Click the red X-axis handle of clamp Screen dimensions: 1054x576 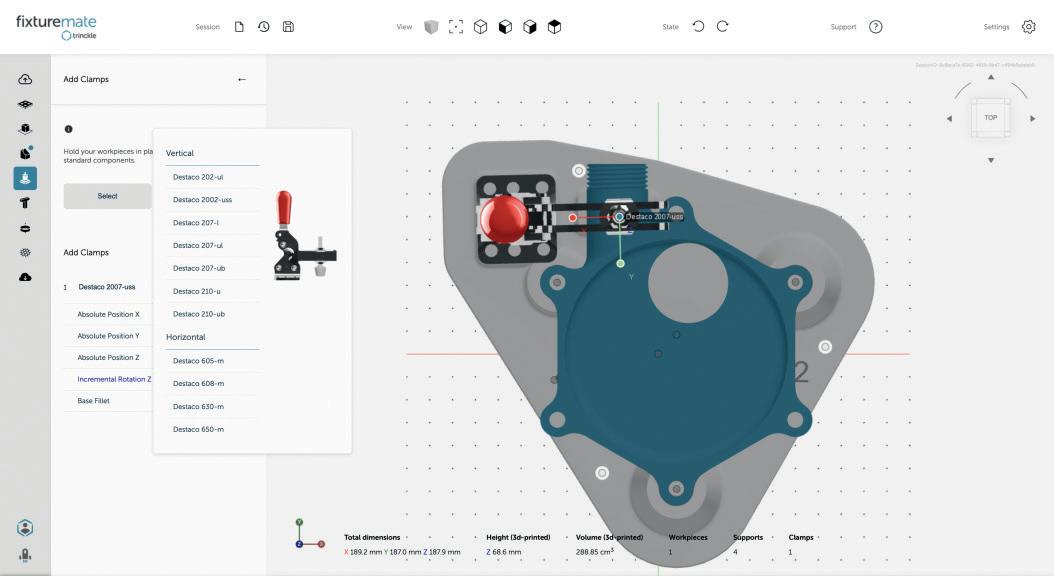pos(573,218)
